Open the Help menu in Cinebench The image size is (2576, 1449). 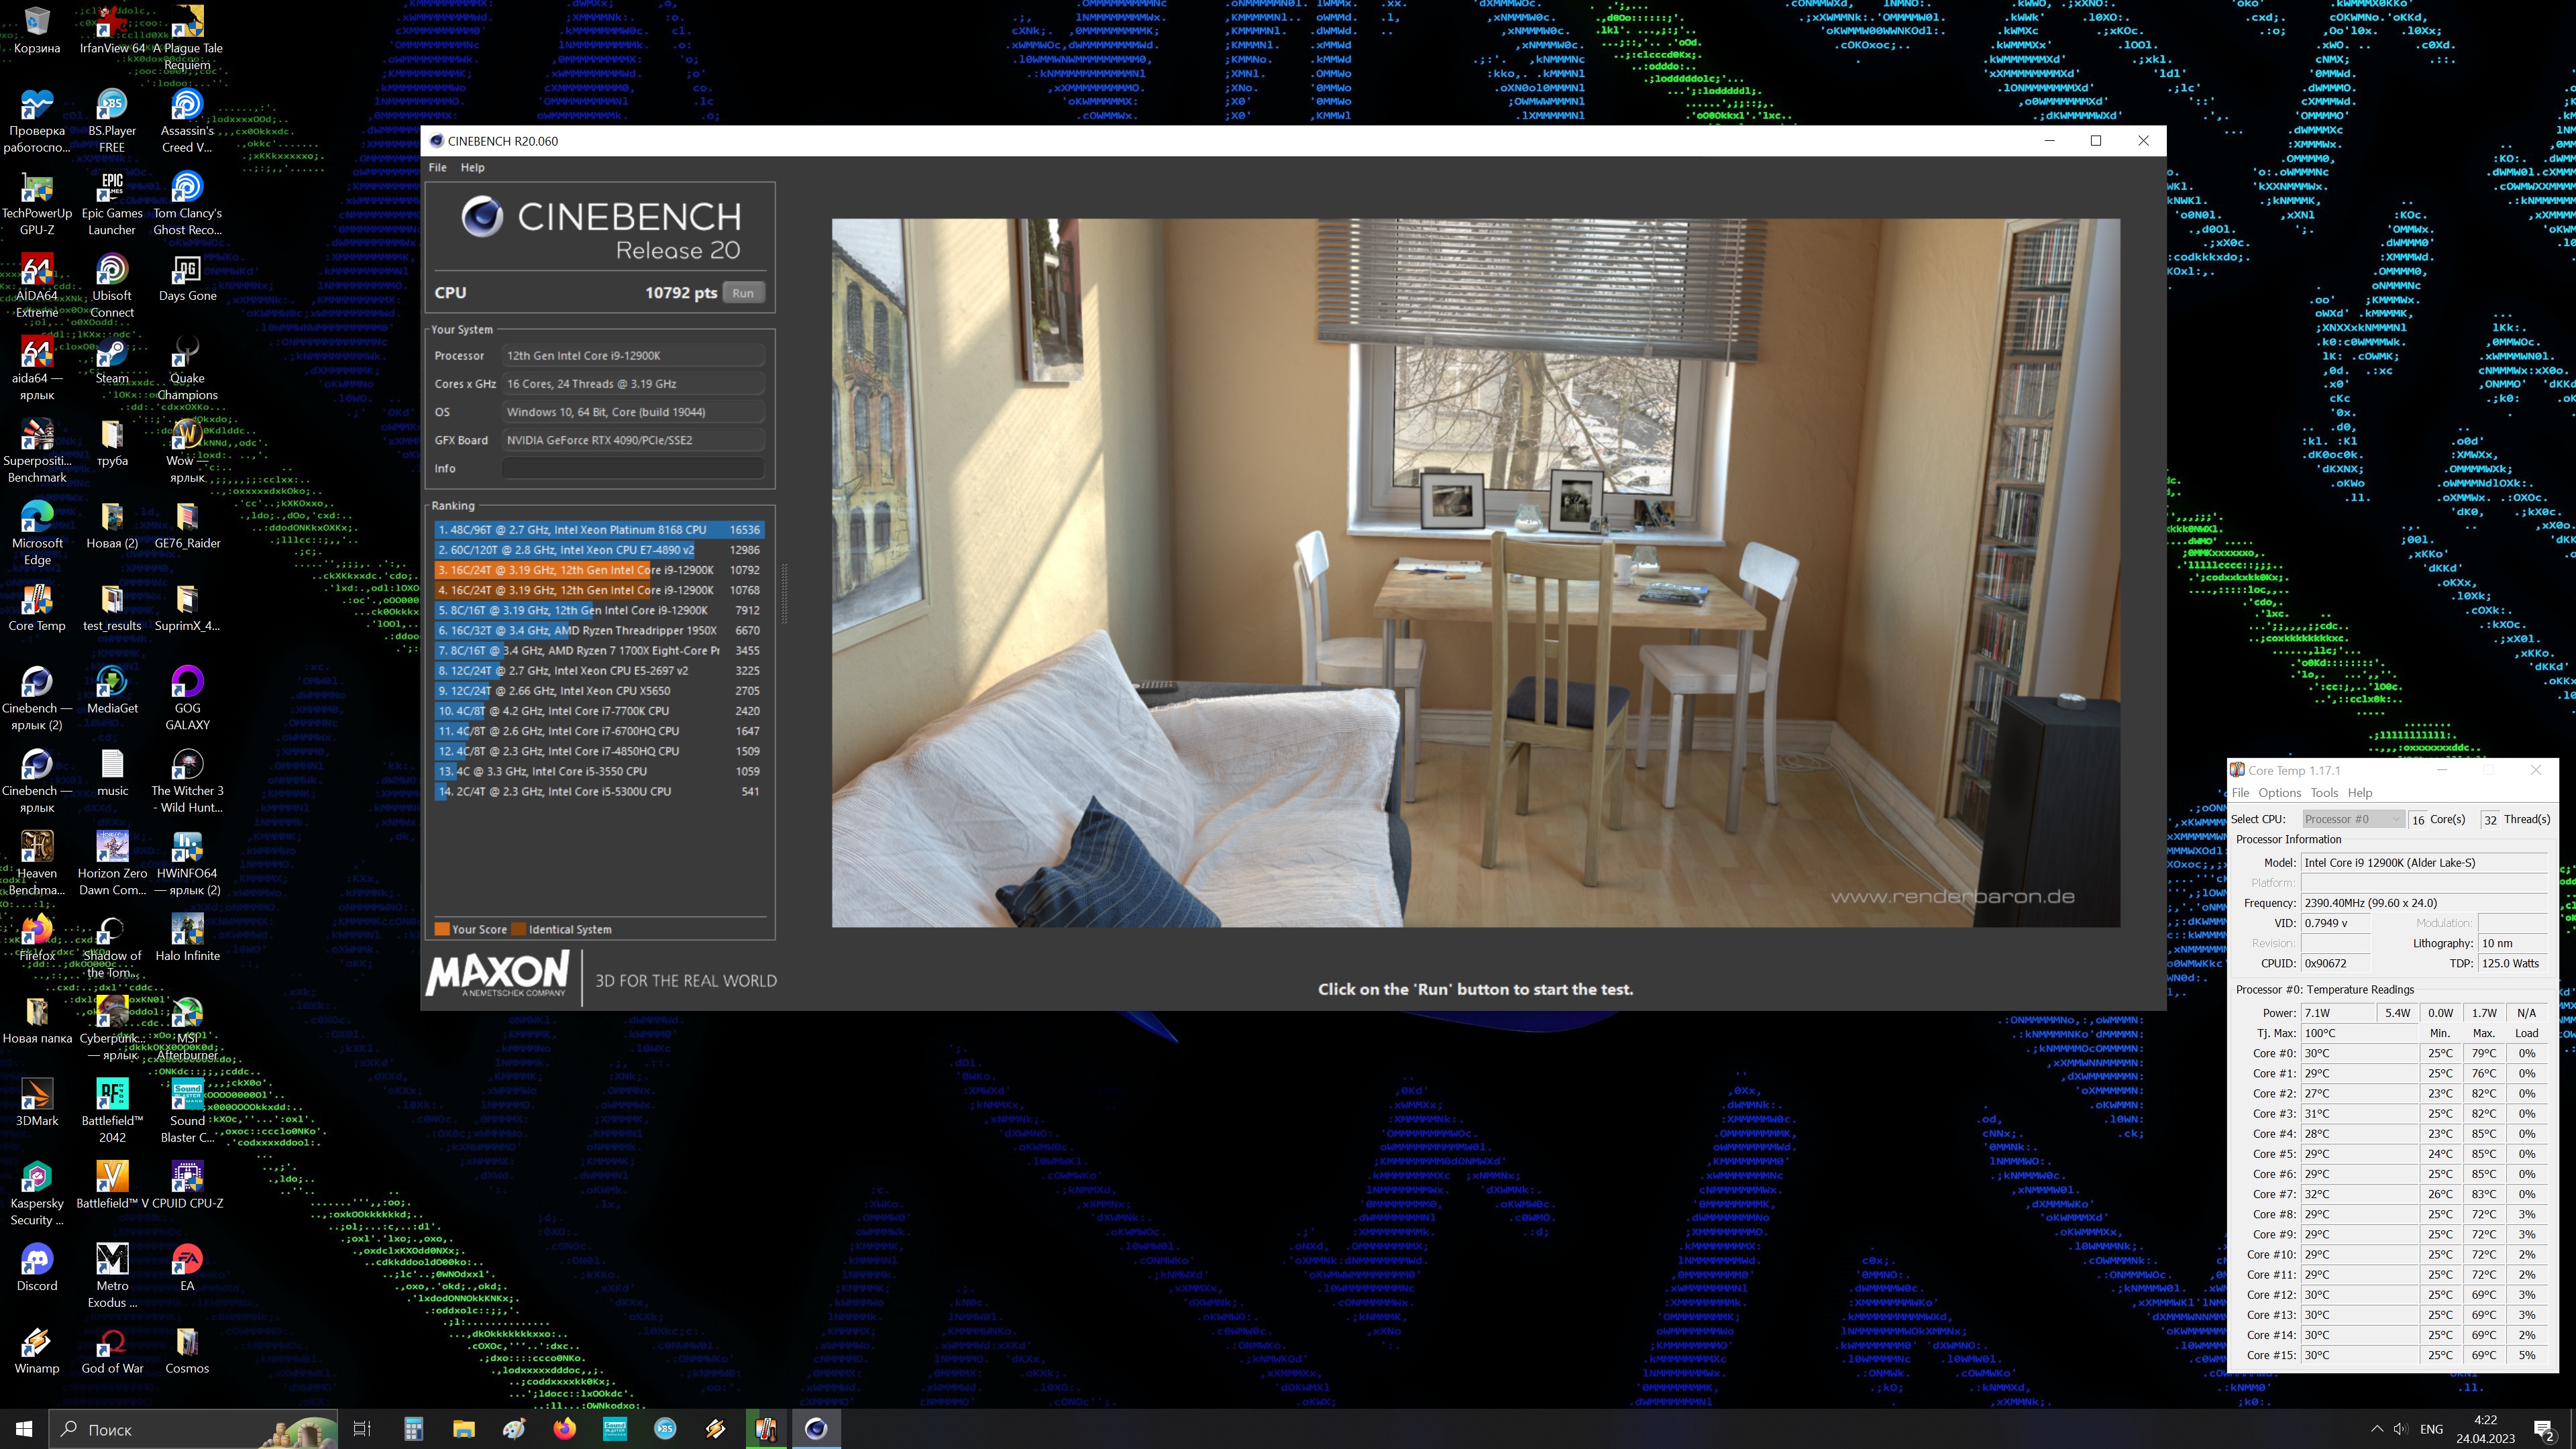472,168
